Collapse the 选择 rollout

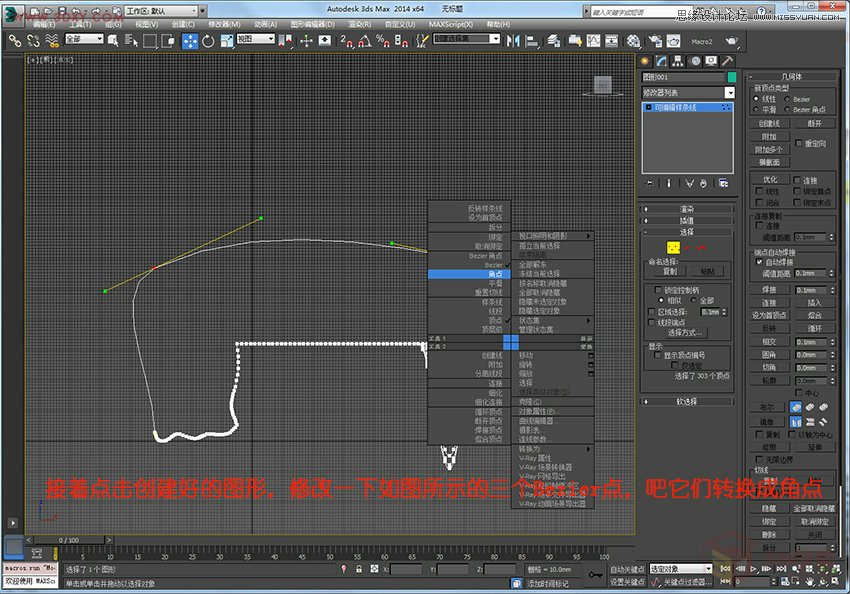tap(687, 232)
